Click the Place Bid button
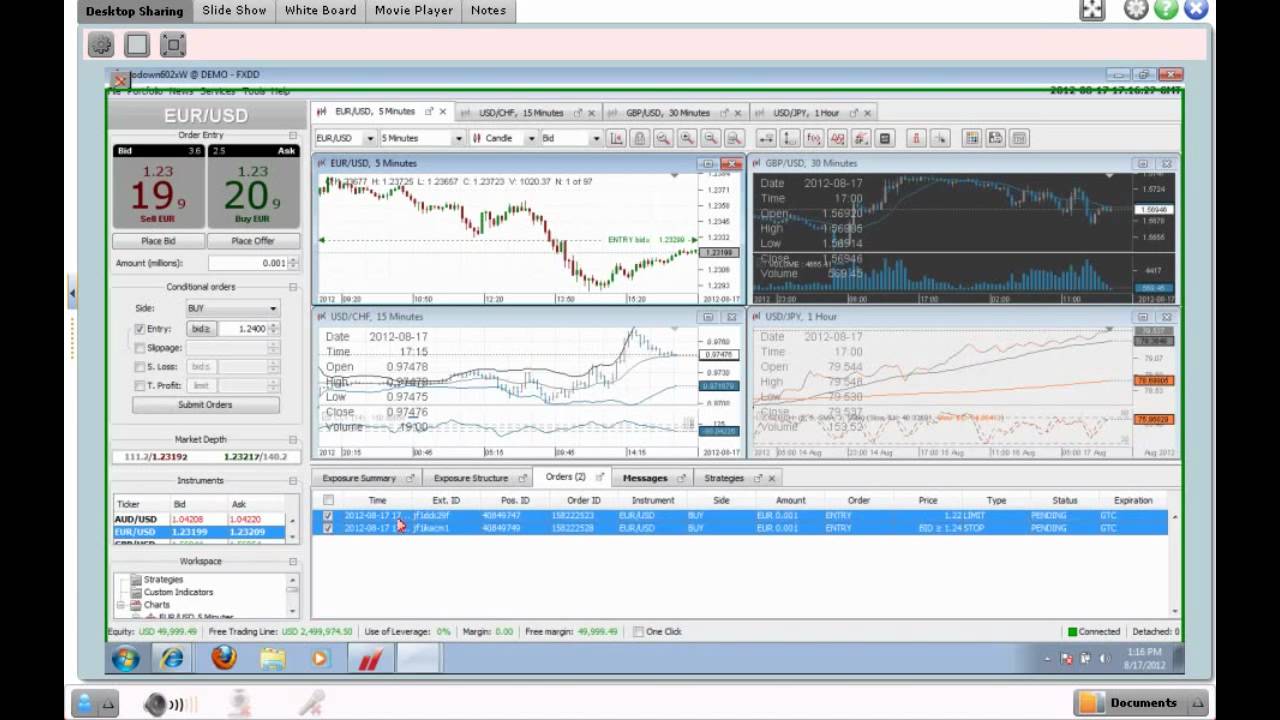Screen dimensions: 1280x720 click(x=158, y=241)
